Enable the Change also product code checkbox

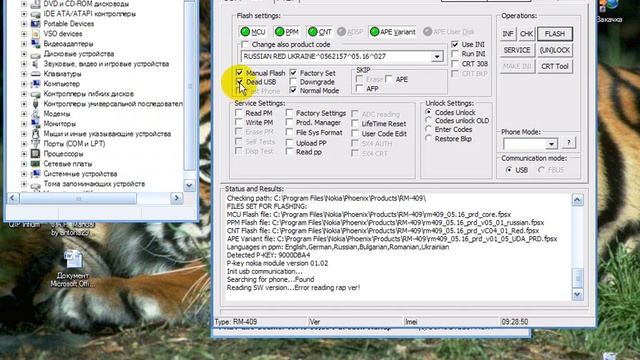245,44
